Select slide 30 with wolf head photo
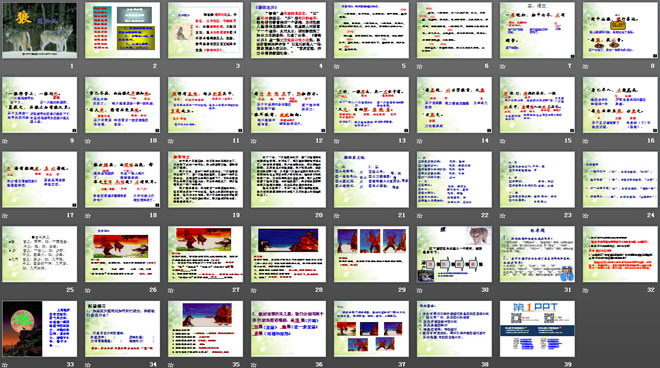Image resolution: width=660 pixels, height=368 pixels. pyautogui.click(x=454, y=254)
